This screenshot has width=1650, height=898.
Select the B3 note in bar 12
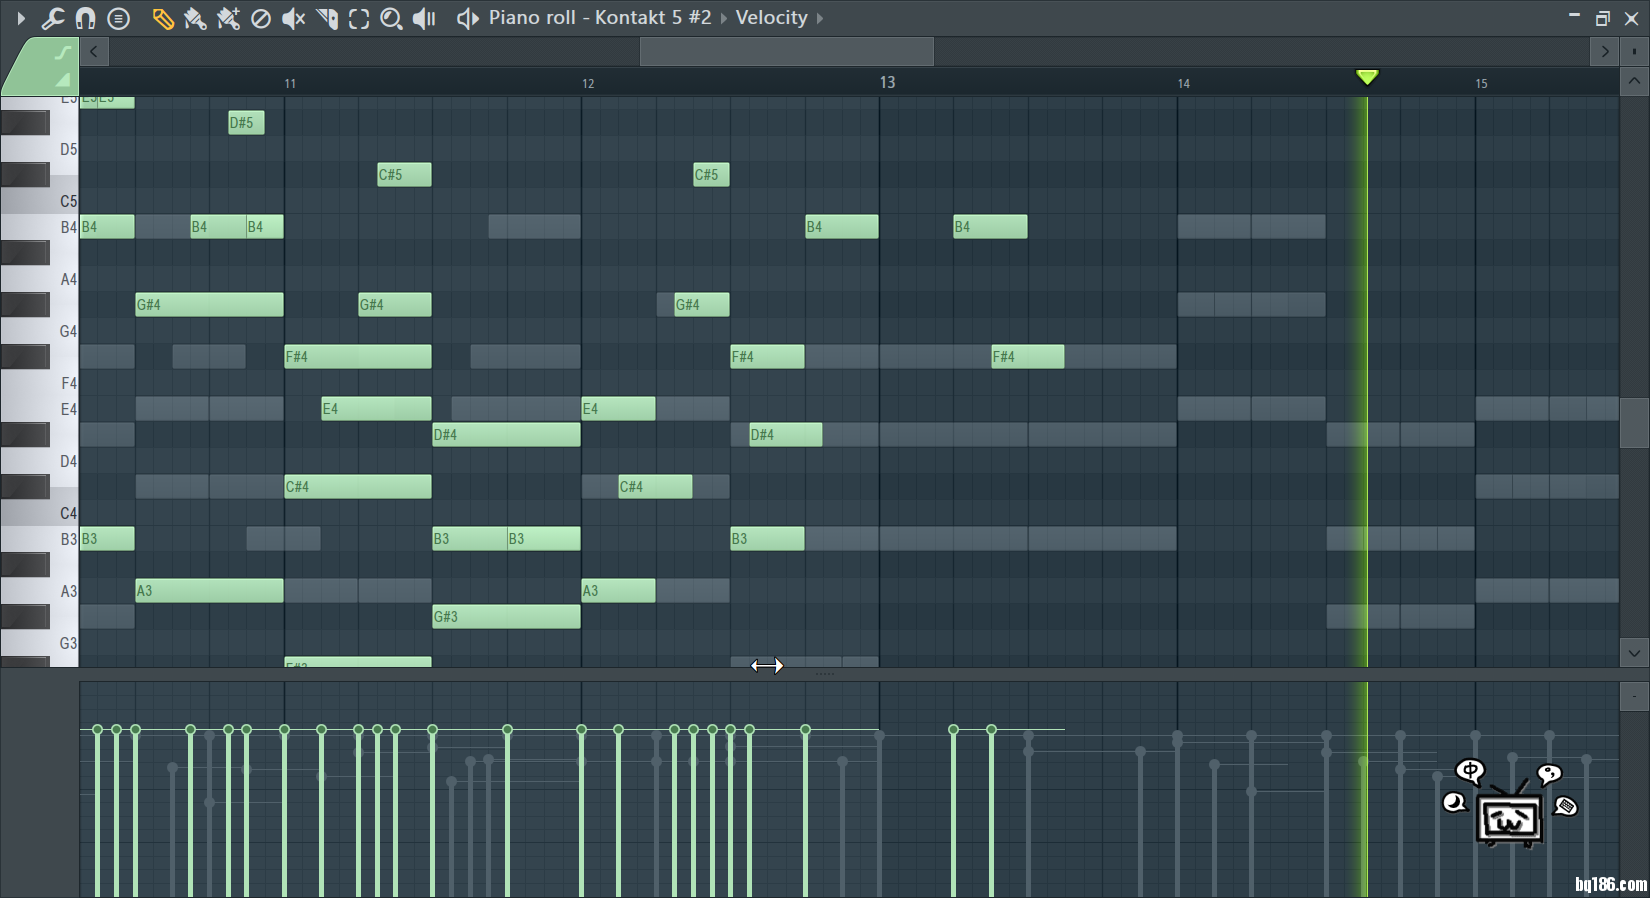tap(767, 539)
